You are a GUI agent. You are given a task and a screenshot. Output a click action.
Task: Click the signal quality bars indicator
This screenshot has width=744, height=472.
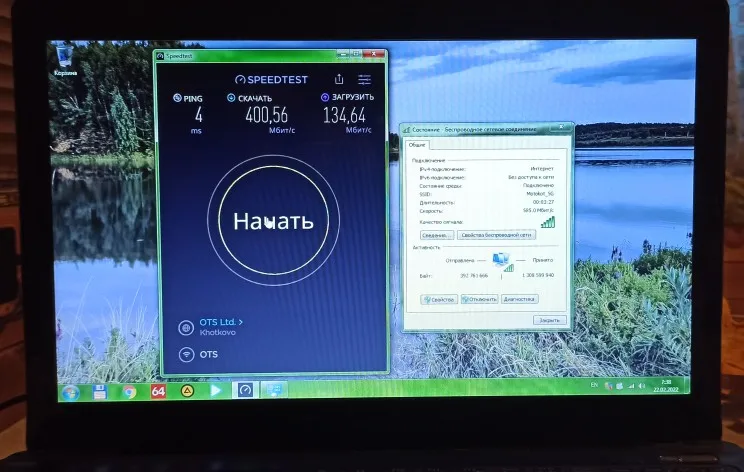(548, 222)
